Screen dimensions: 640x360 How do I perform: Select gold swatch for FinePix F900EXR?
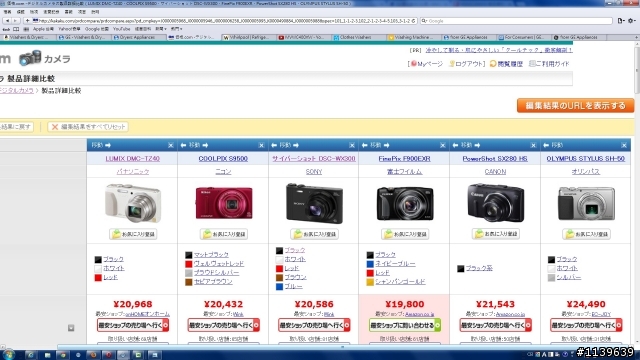370,282
